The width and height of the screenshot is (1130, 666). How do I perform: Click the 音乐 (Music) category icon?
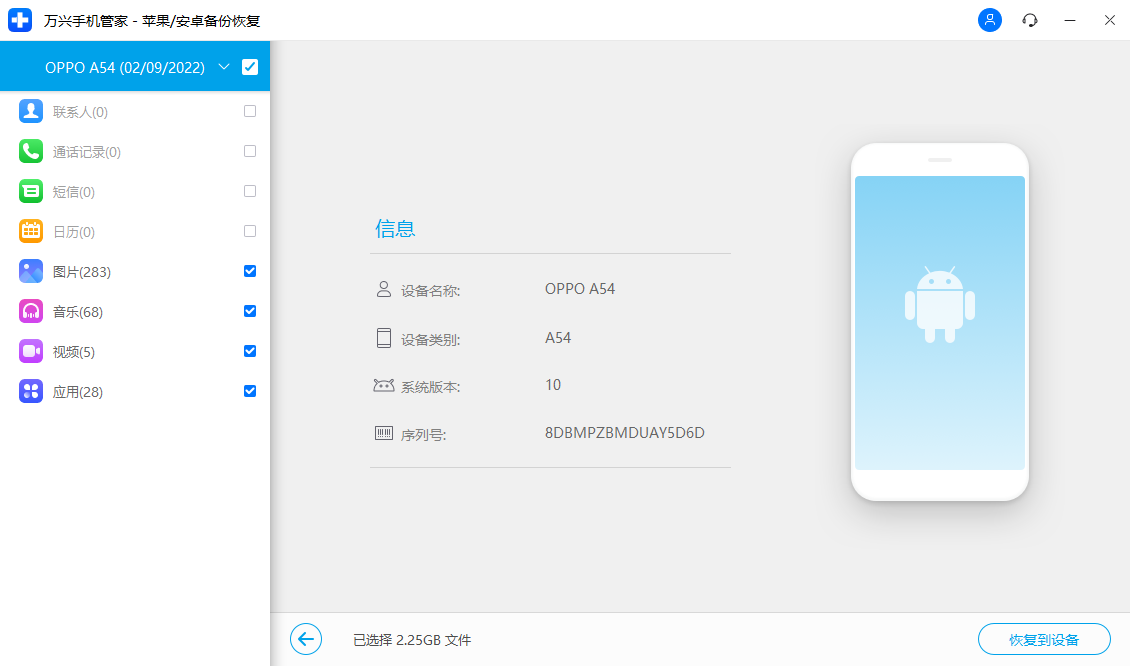click(29, 311)
